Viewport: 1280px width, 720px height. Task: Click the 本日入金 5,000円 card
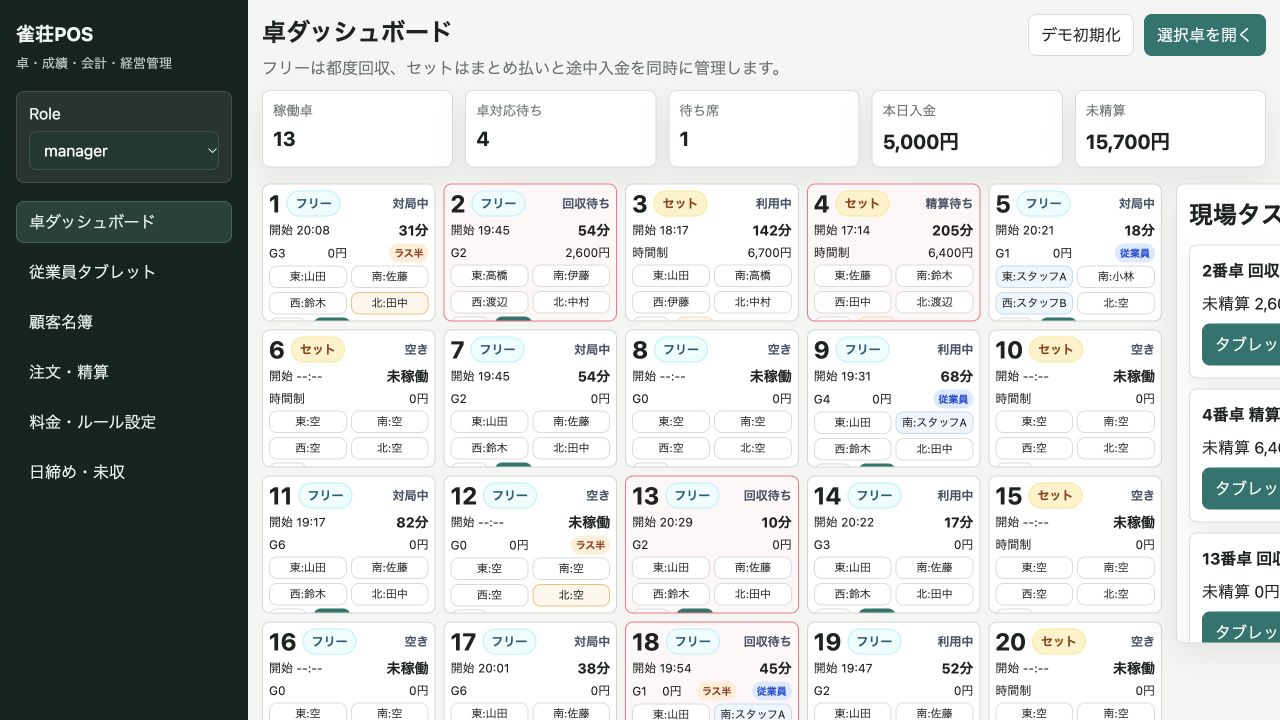click(967, 129)
